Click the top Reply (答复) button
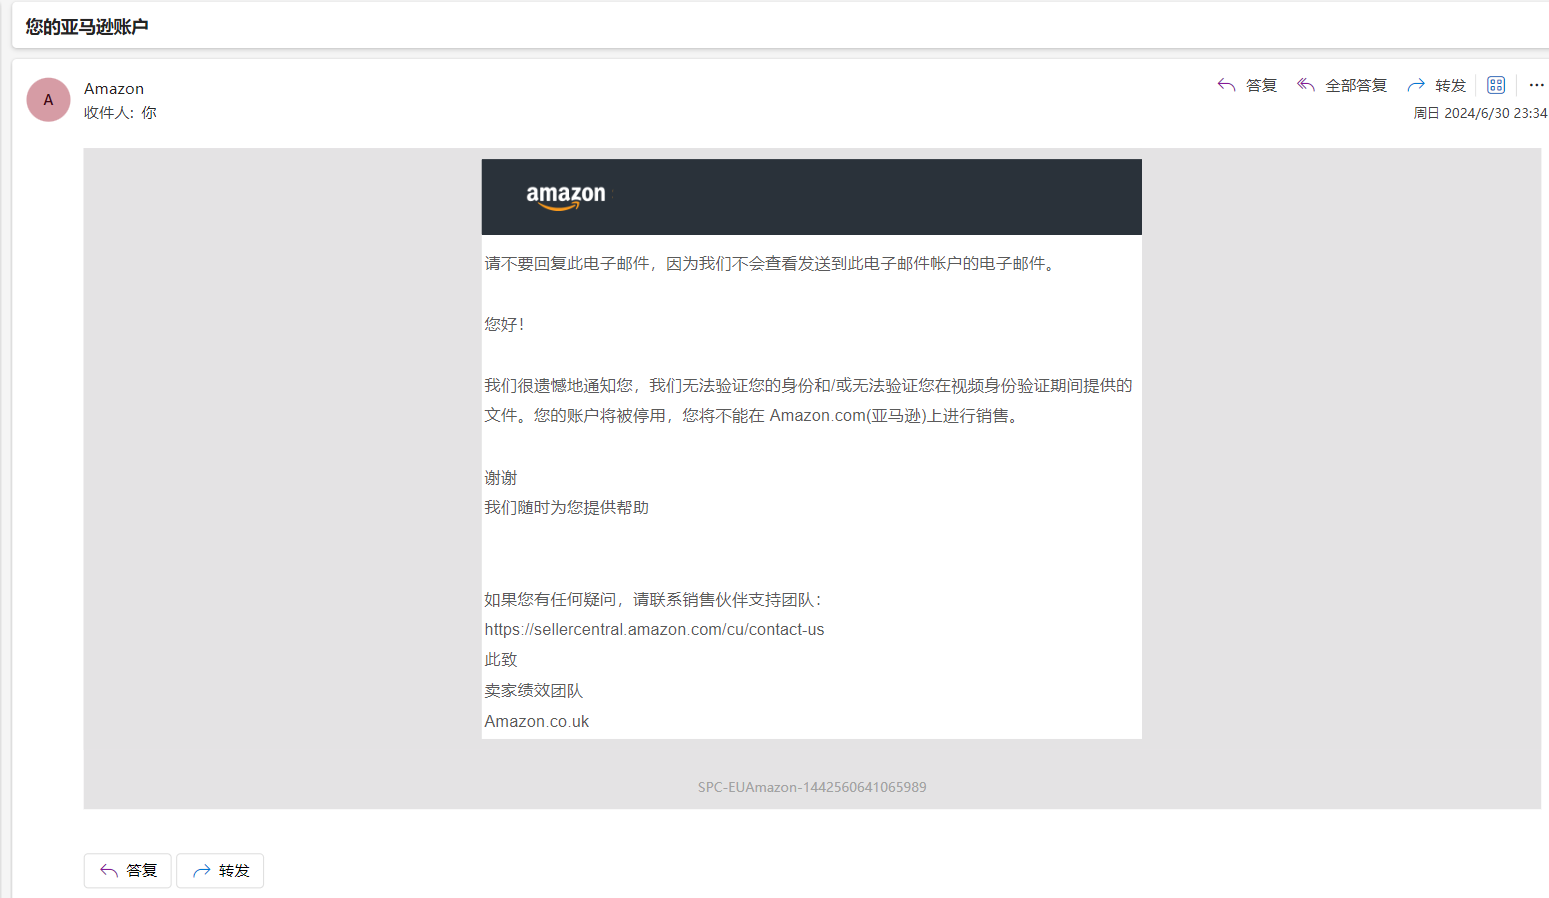 click(x=1247, y=85)
